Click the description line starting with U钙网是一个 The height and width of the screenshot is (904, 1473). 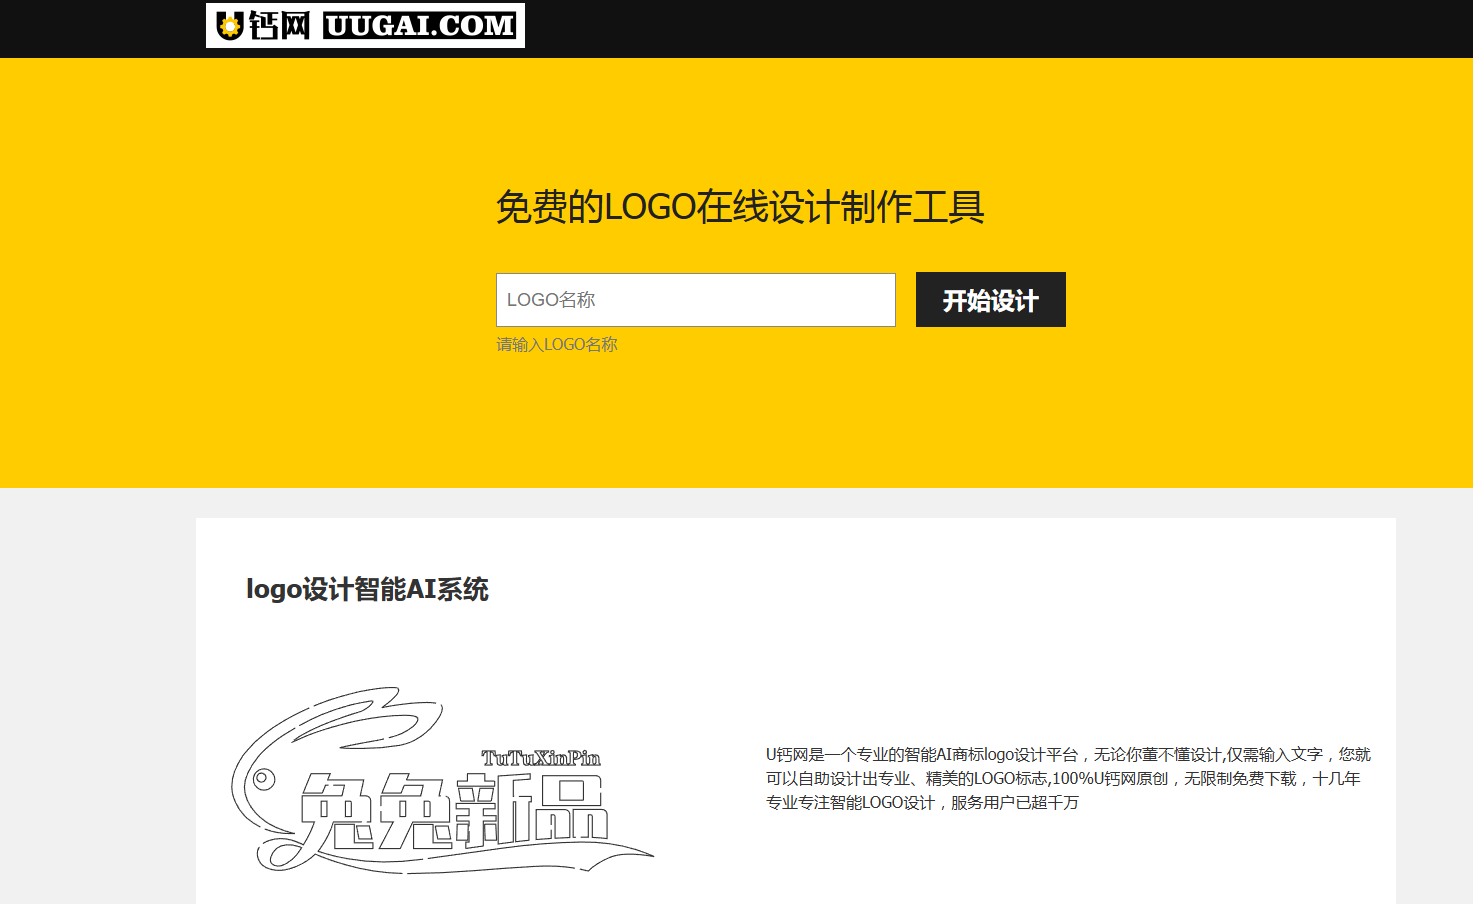(x=1068, y=754)
